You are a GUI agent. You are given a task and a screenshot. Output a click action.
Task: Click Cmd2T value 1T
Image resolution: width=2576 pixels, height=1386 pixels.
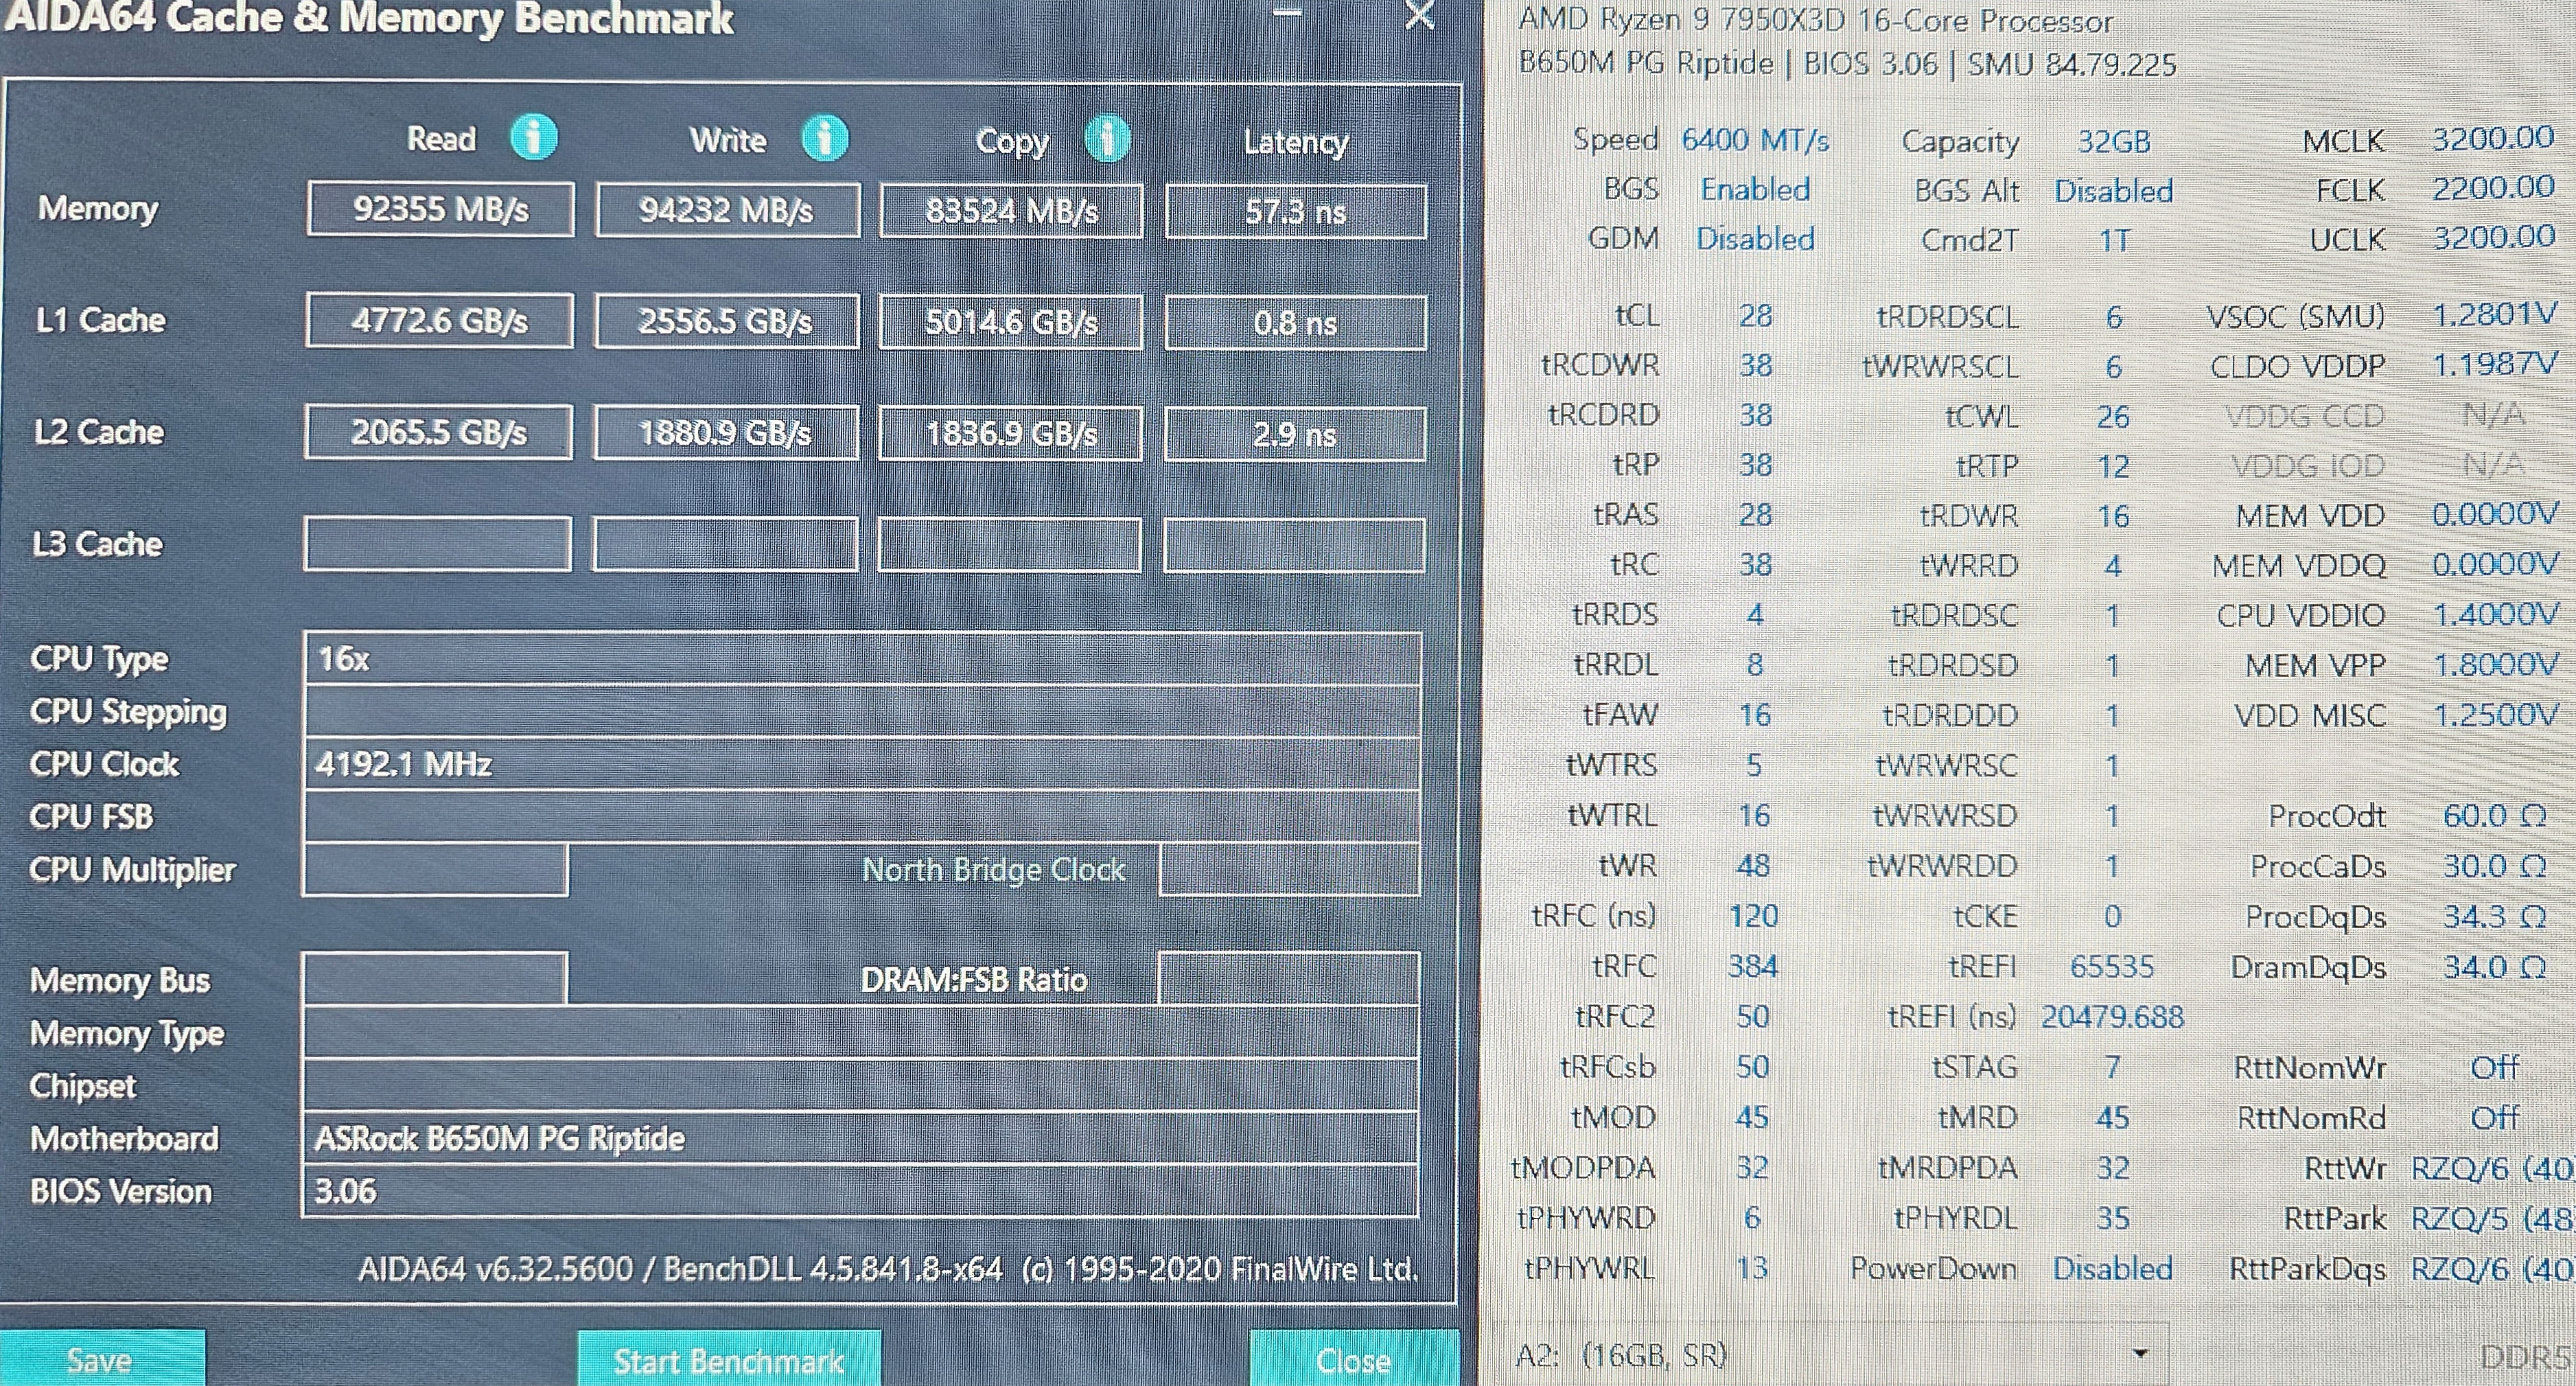pos(2114,241)
